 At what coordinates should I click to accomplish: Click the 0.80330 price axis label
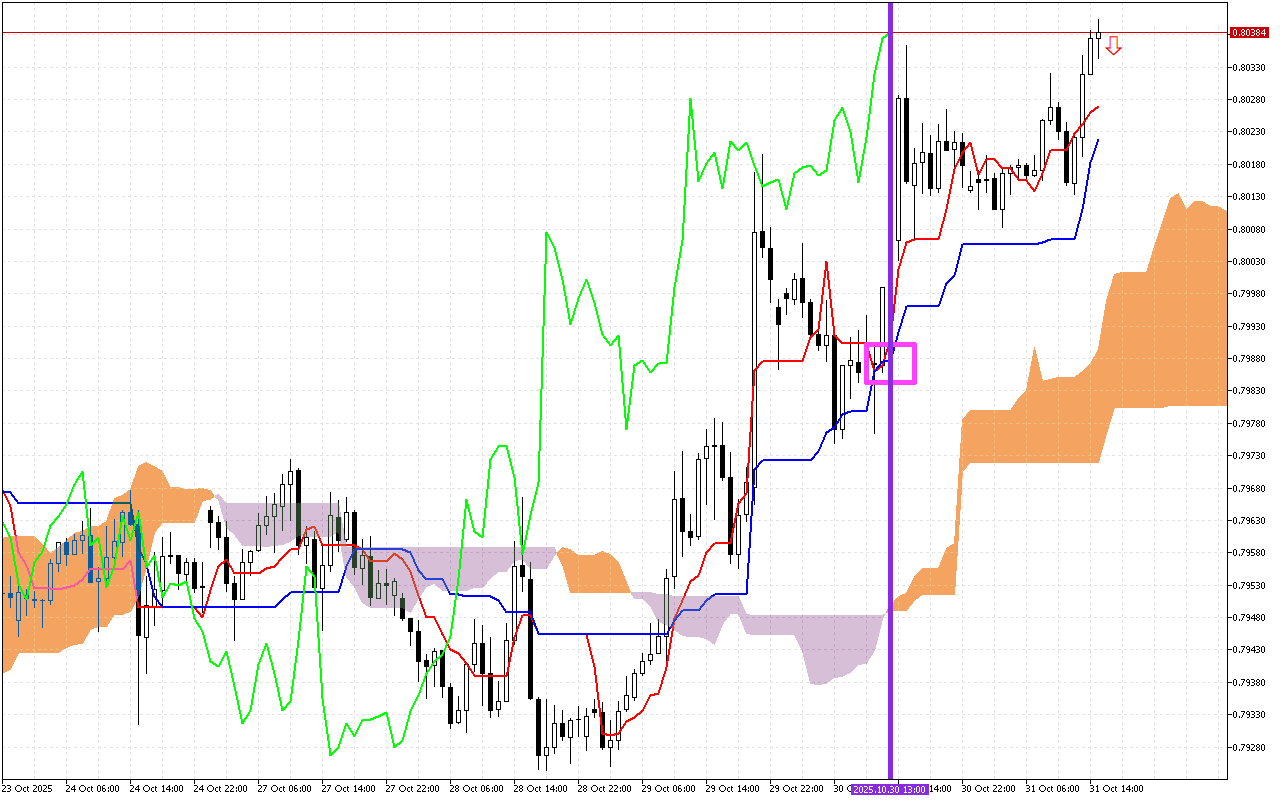(x=1250, y=67)
